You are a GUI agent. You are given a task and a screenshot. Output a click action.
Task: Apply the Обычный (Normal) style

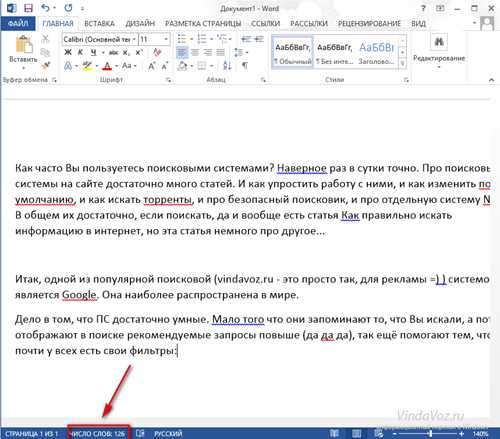[x=292, y=53]
